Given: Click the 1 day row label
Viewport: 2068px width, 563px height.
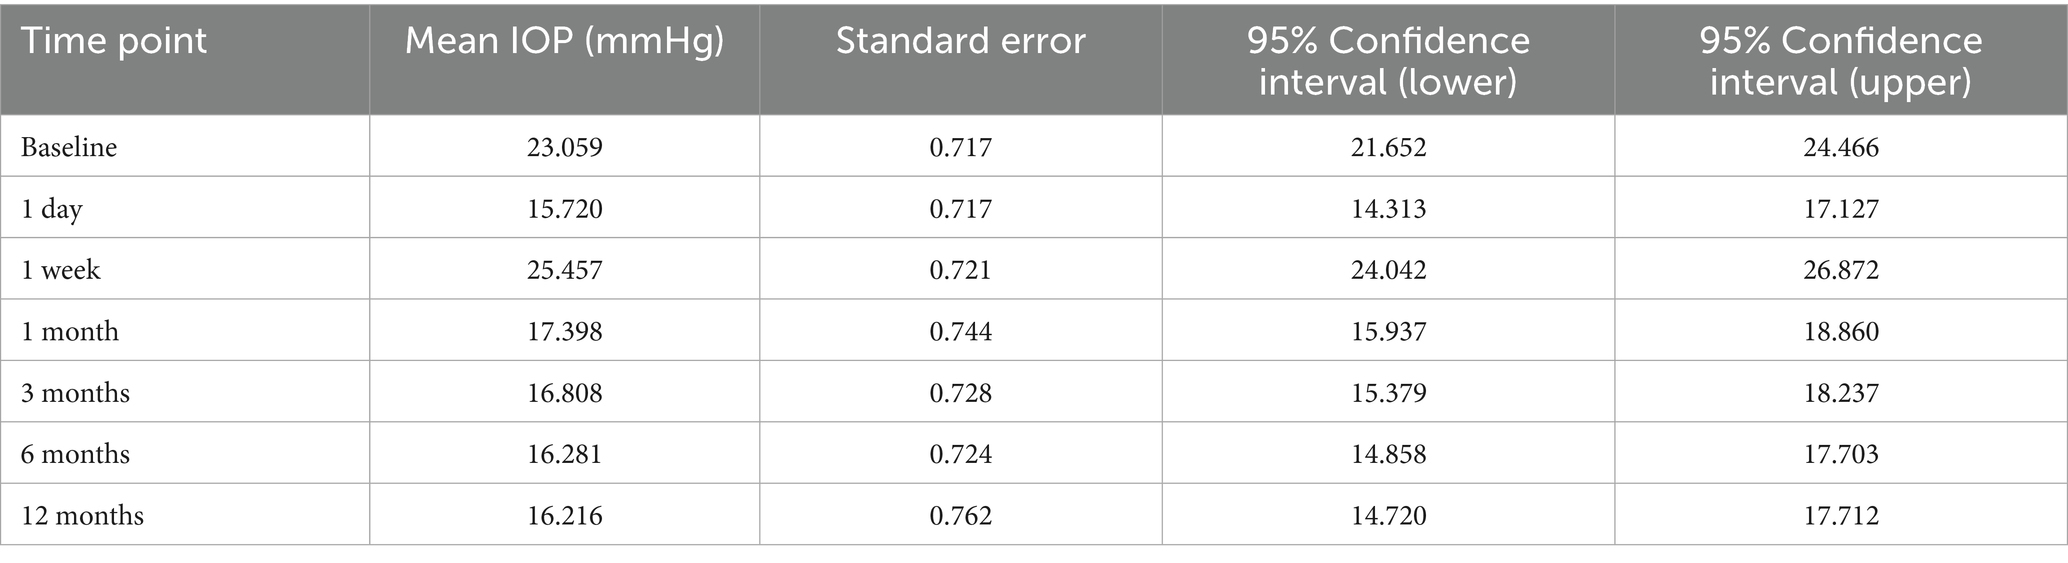Looking at the screenshot, I should (x=52, y=209).
